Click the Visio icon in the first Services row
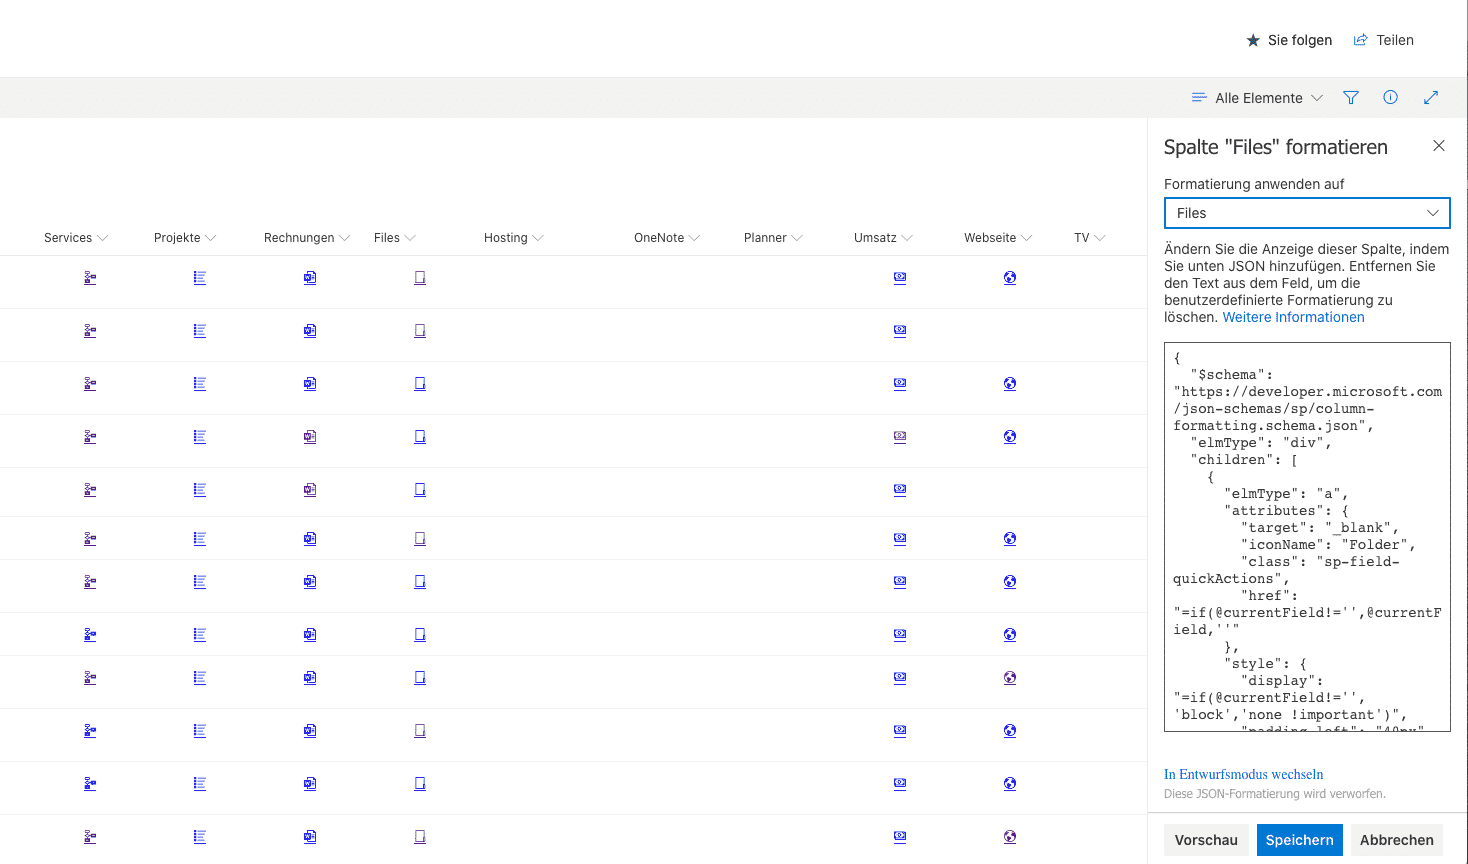The height and width of the screenshot is (864, 1468). click(x=89, y=277)
